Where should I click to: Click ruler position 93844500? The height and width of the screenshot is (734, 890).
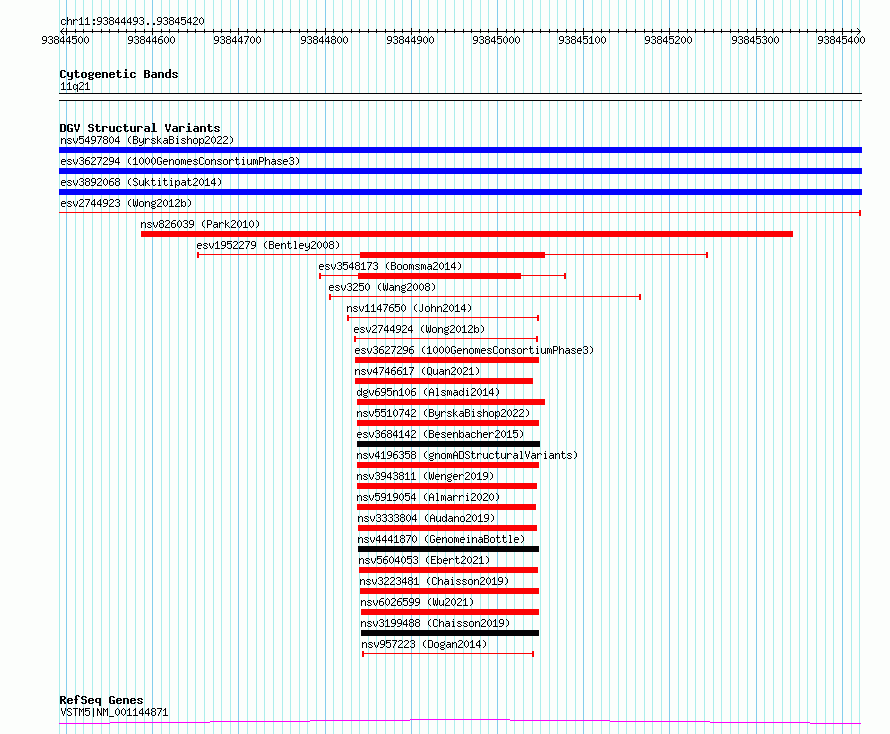pos(65,40)
